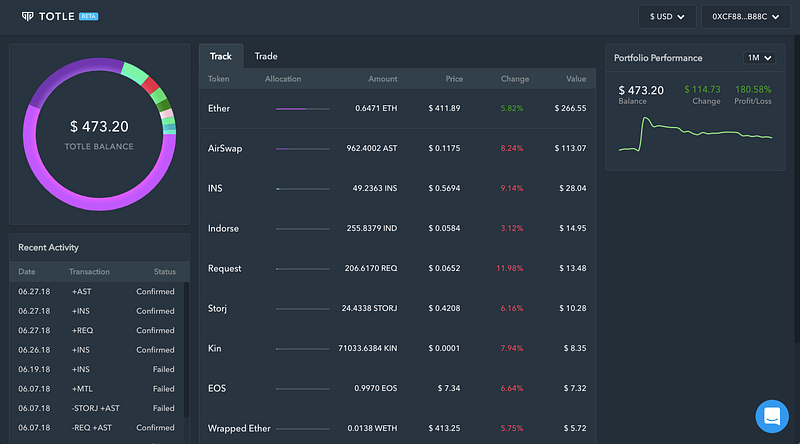Click the portfolio allocation donut chart

[99, 135]
